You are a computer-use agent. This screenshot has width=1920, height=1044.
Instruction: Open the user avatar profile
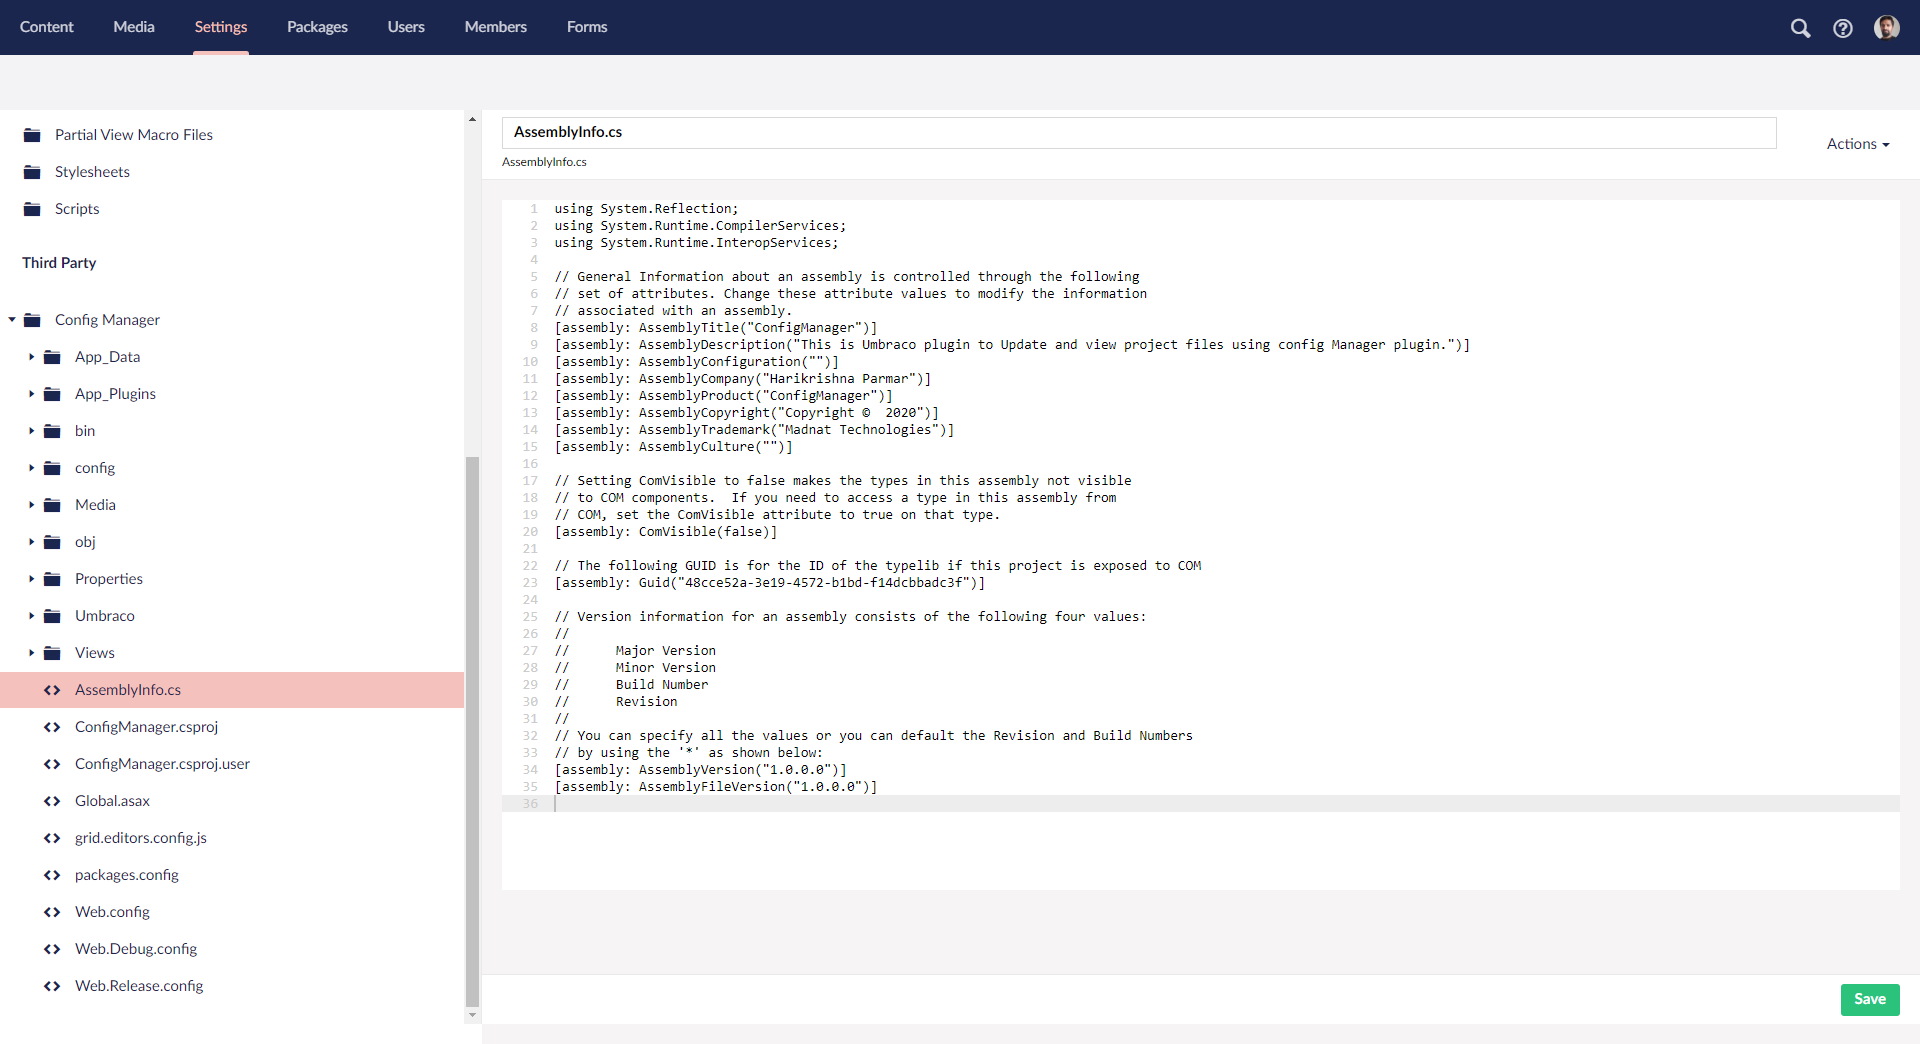(x=1887, y=28)
